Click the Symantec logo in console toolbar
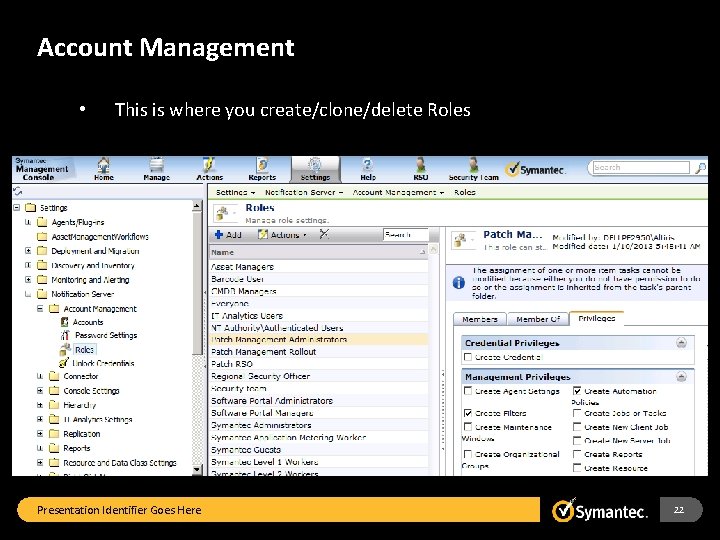The width and height of the screenshot is (720, 540). [x=535, y=169]
